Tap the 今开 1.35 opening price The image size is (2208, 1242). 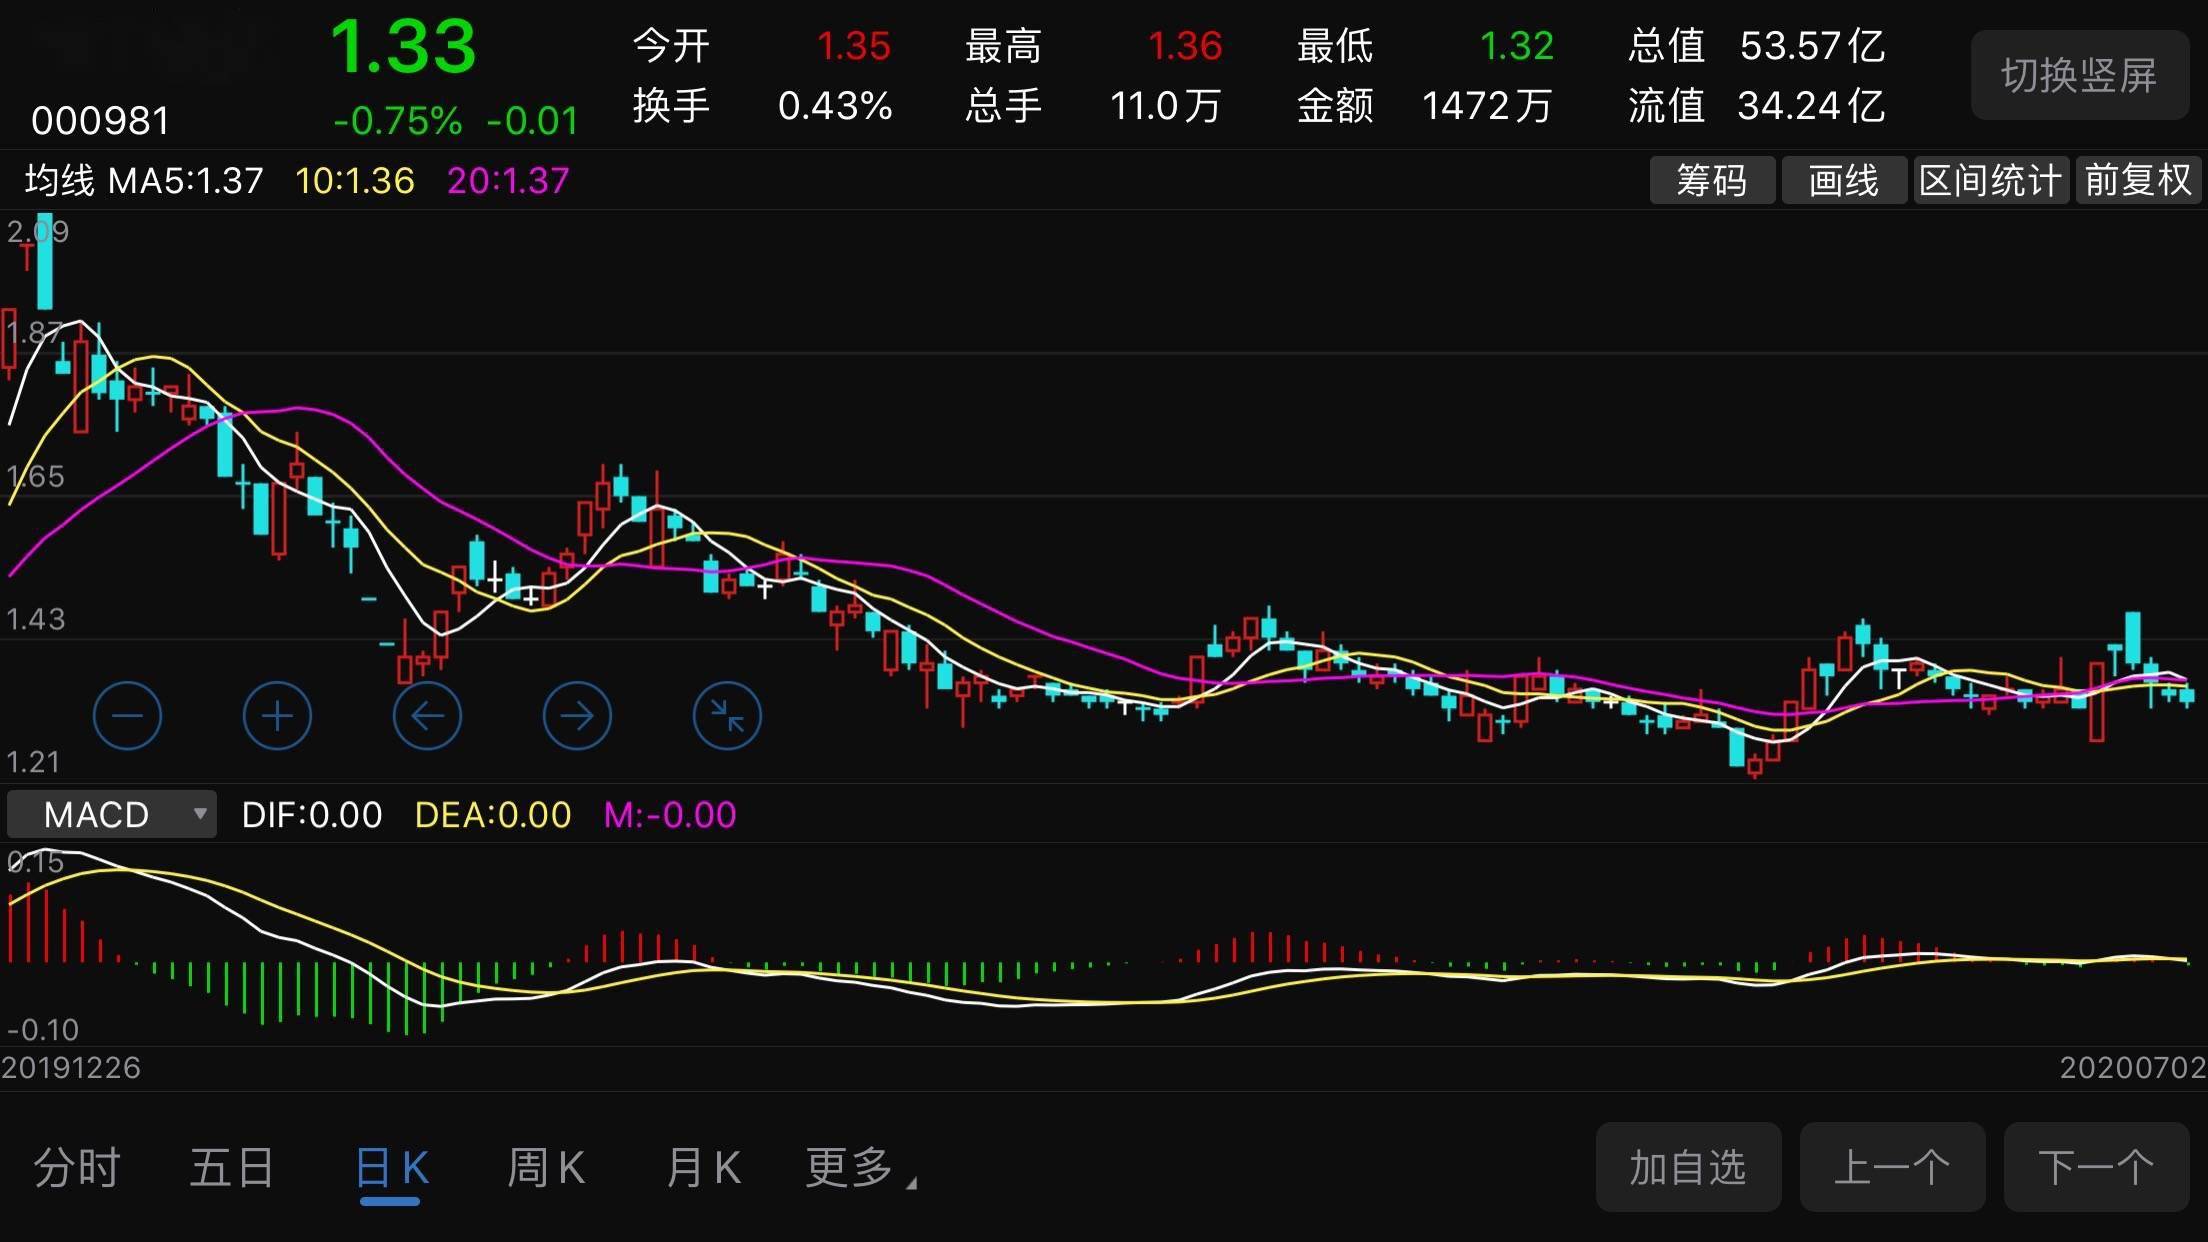(x=761, y=46)
